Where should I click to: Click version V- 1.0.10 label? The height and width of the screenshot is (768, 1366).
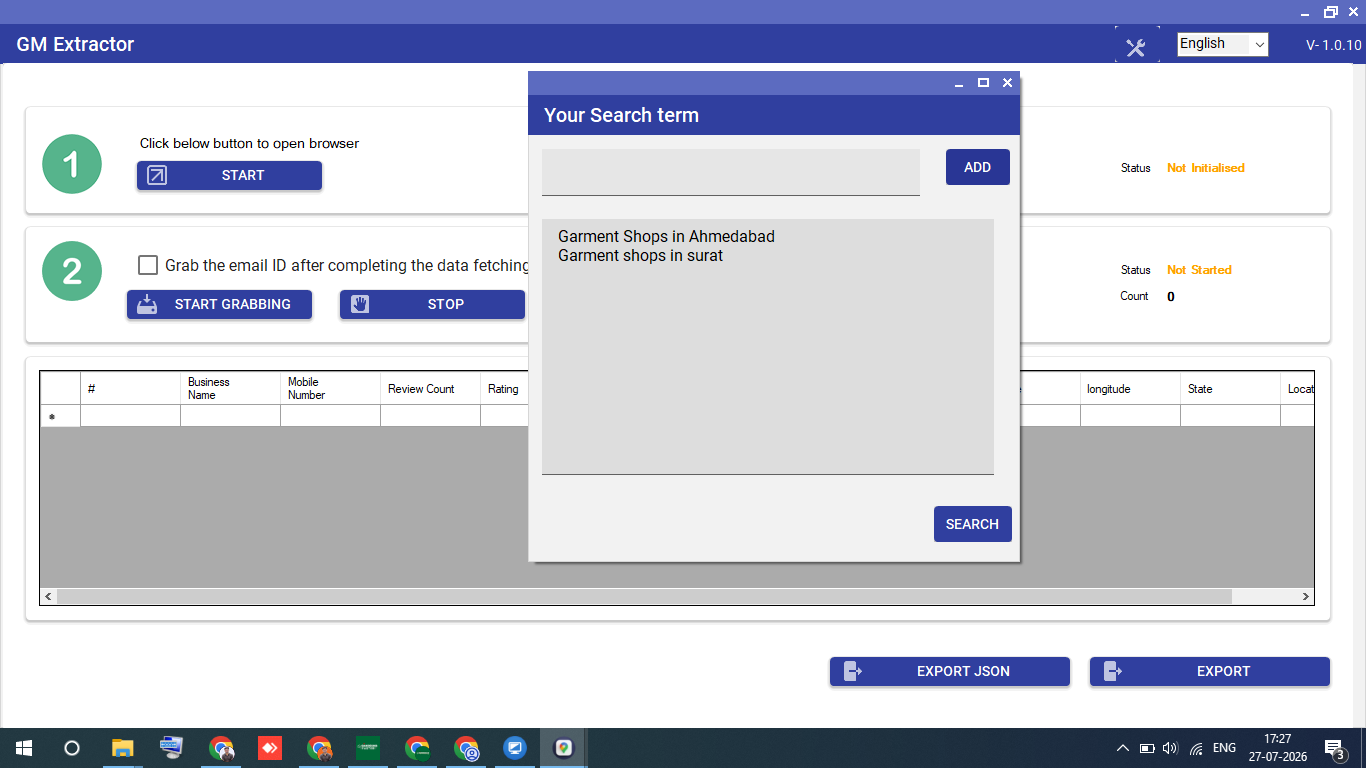coord(1333,45)
